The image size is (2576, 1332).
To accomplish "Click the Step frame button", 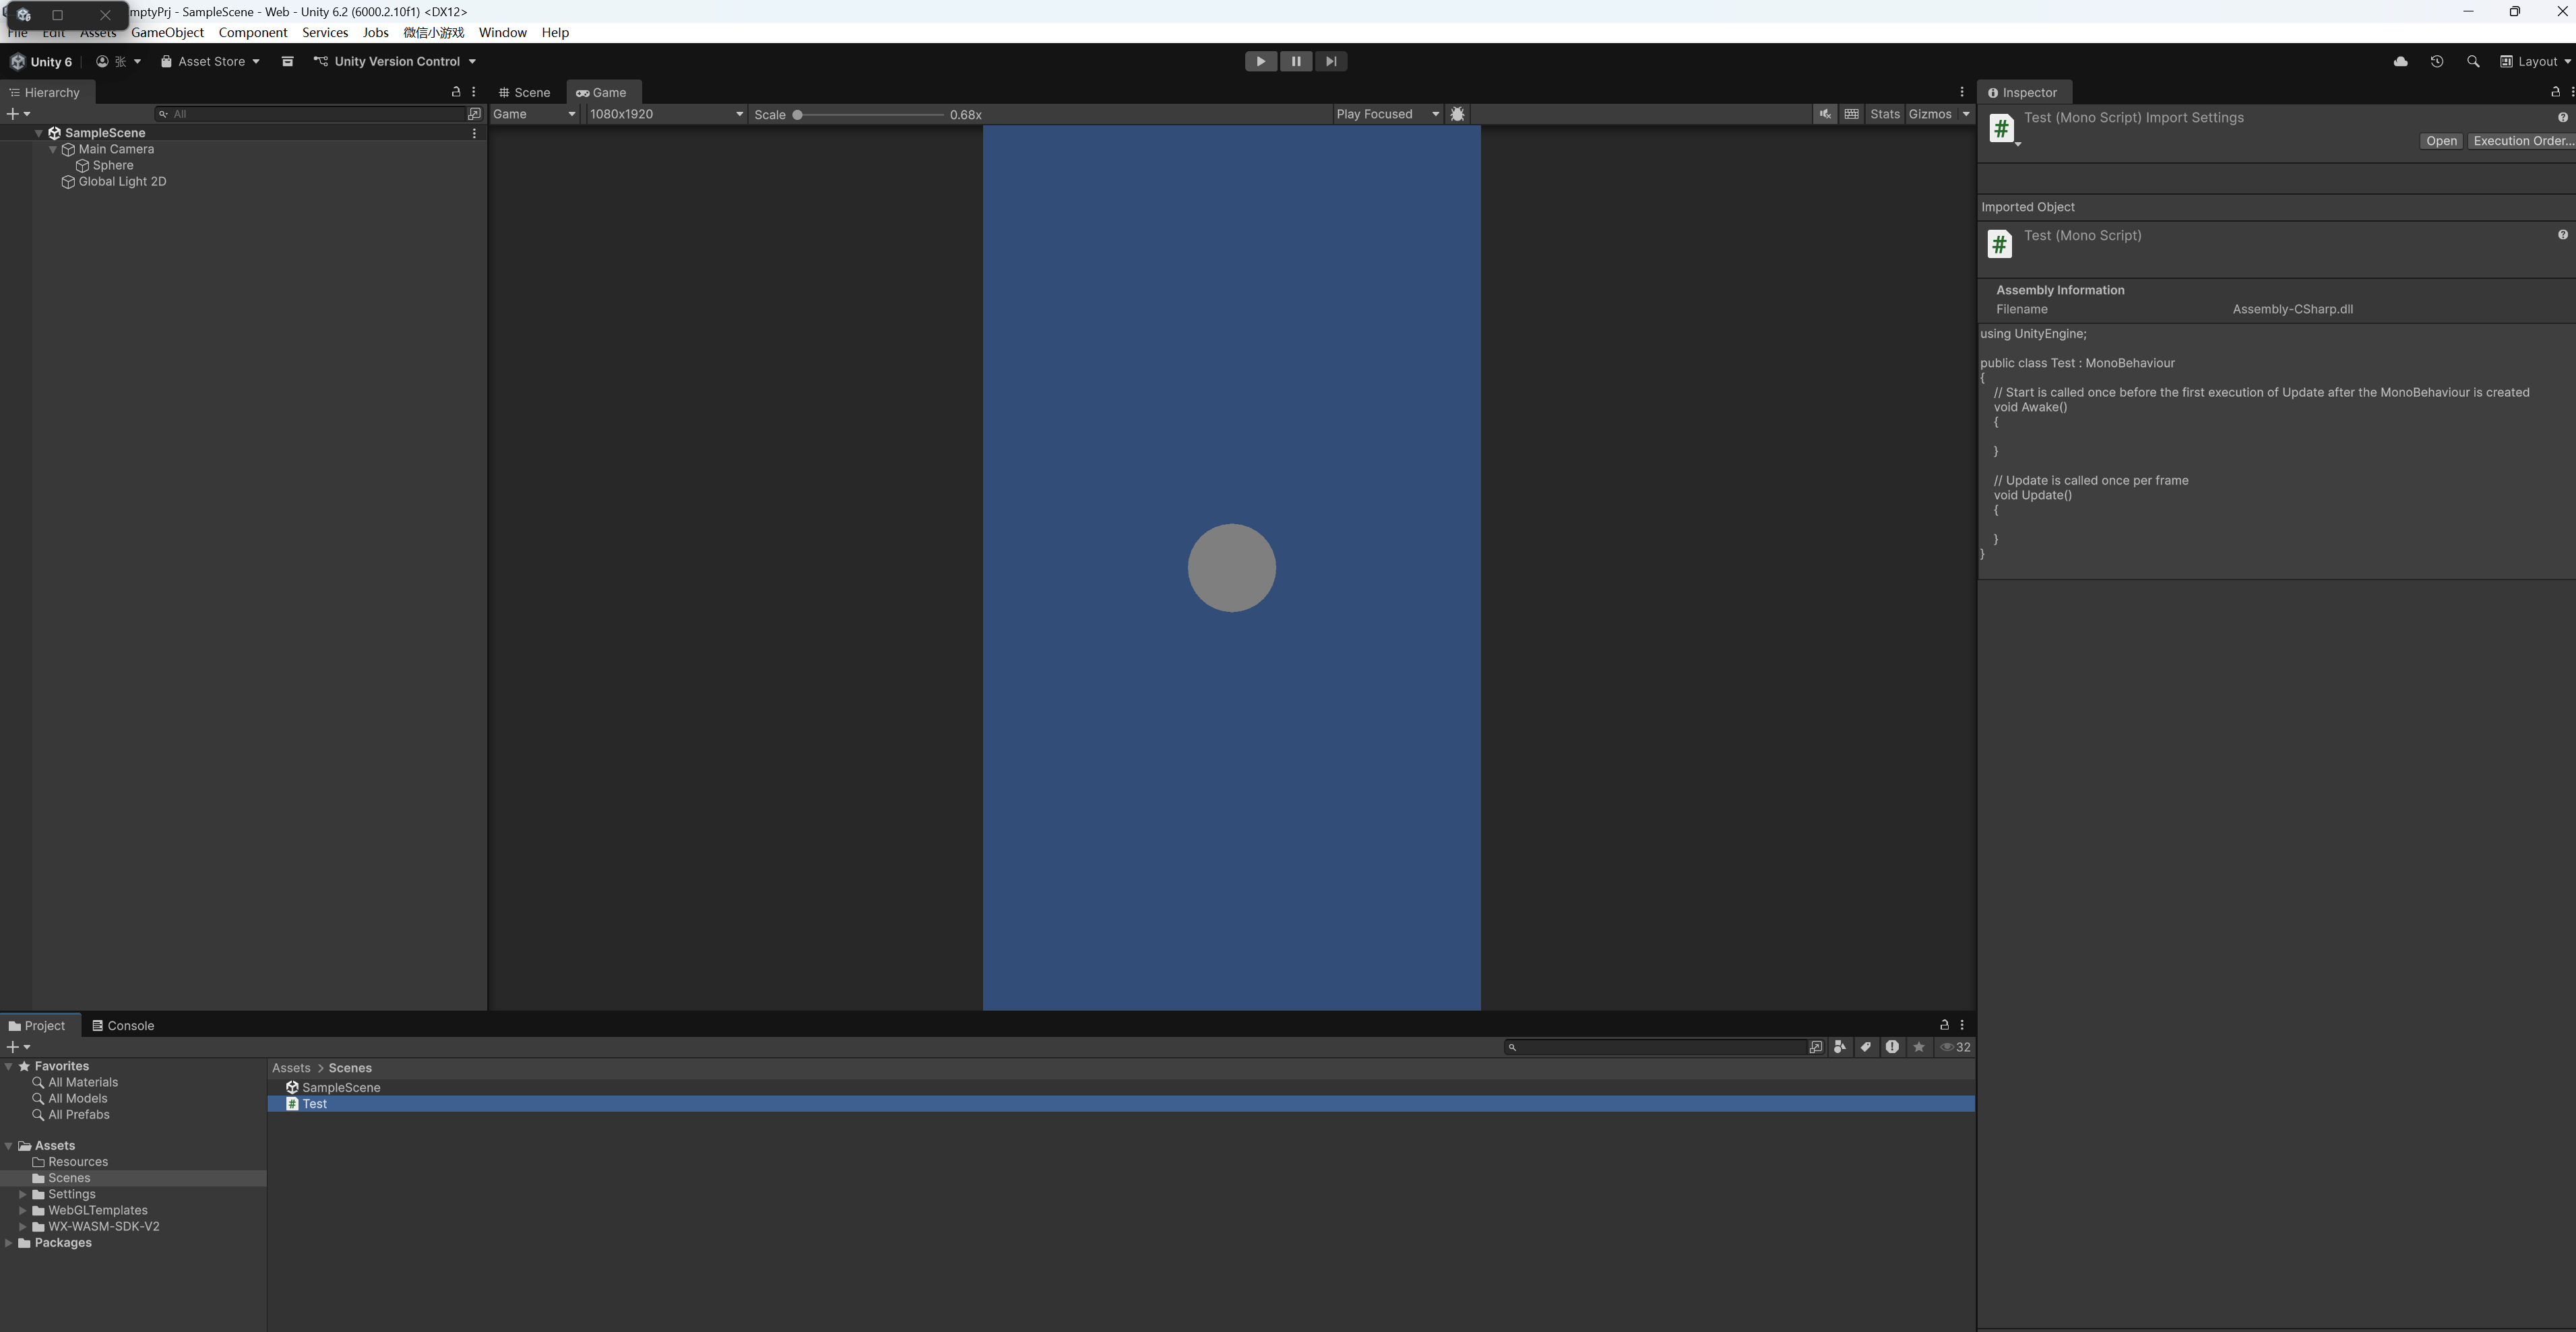I will (x=1330, y=61).
